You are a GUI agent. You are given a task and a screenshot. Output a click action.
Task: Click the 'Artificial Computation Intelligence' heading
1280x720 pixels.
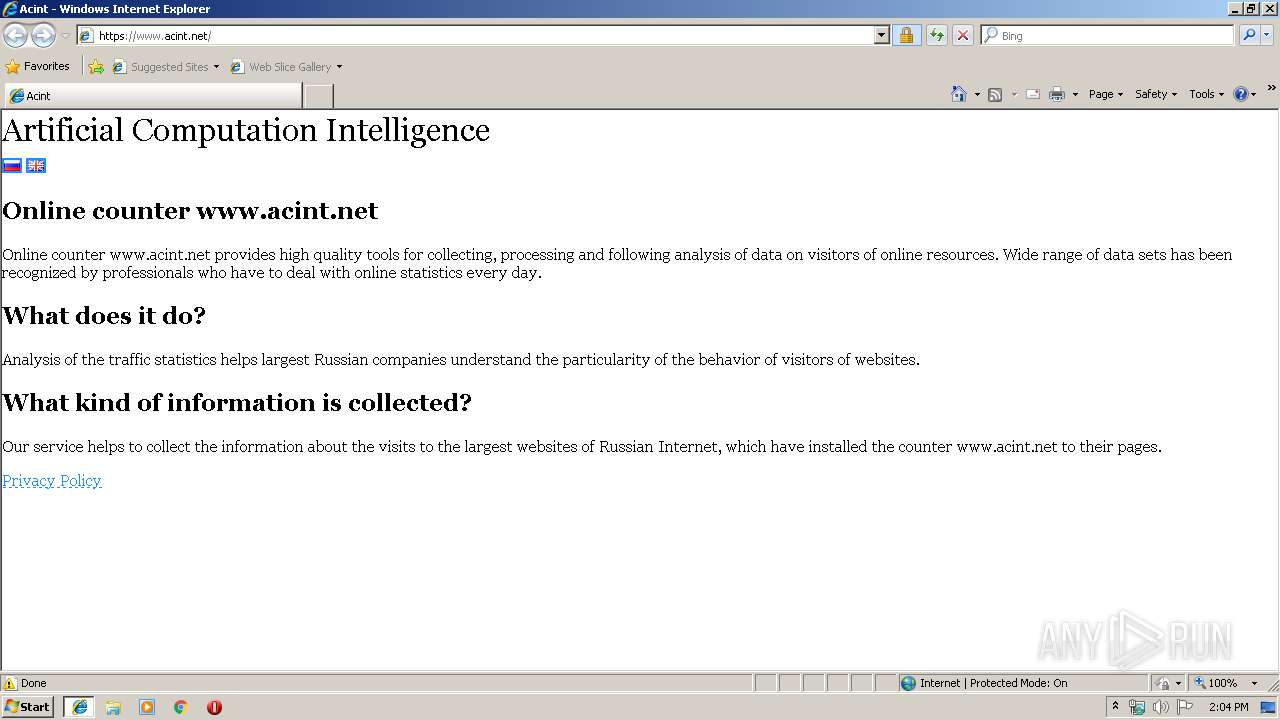tap(246, 131)
